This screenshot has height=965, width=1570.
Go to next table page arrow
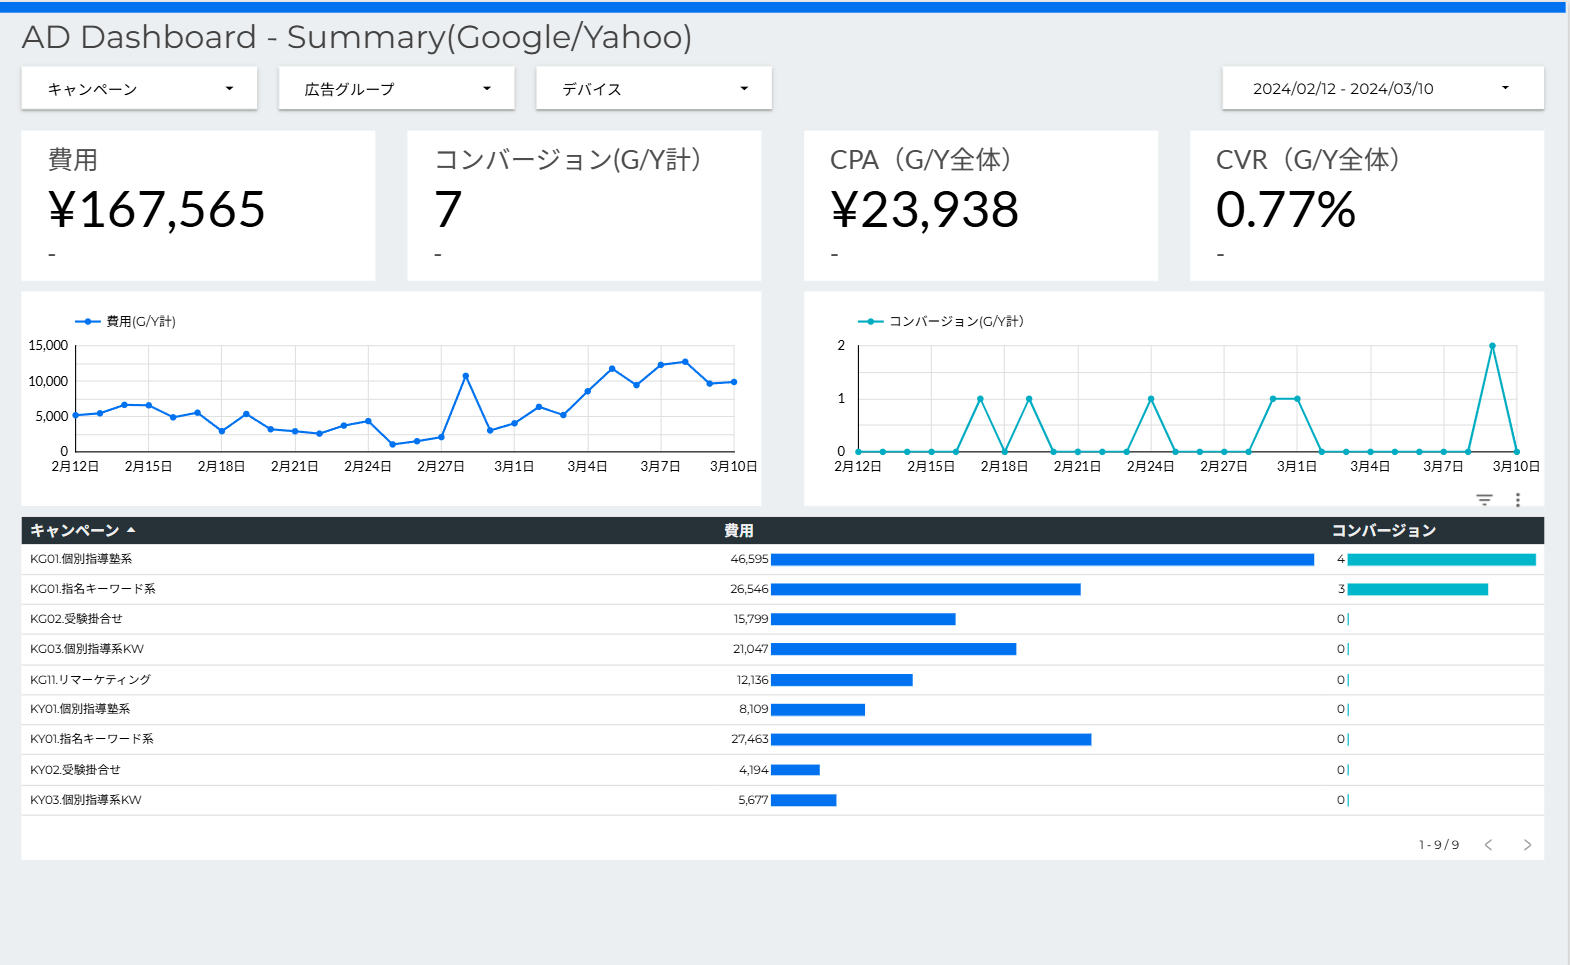1527,845
